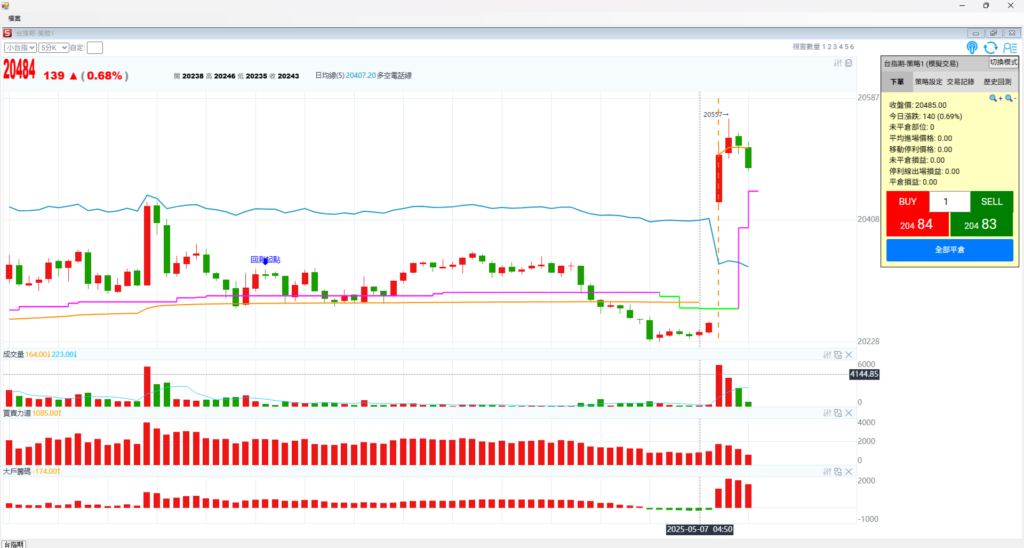
Task: Minimize the inner 台指期-策略1 window
Action: pos(976,33)
